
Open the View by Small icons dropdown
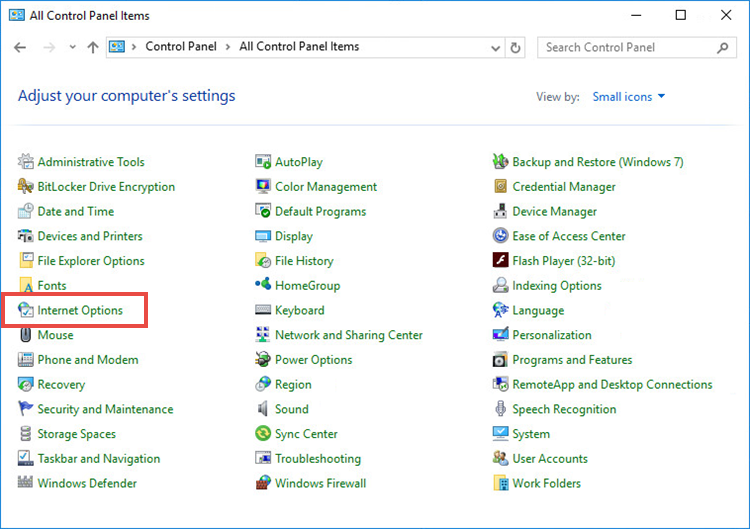click(629, 97)
